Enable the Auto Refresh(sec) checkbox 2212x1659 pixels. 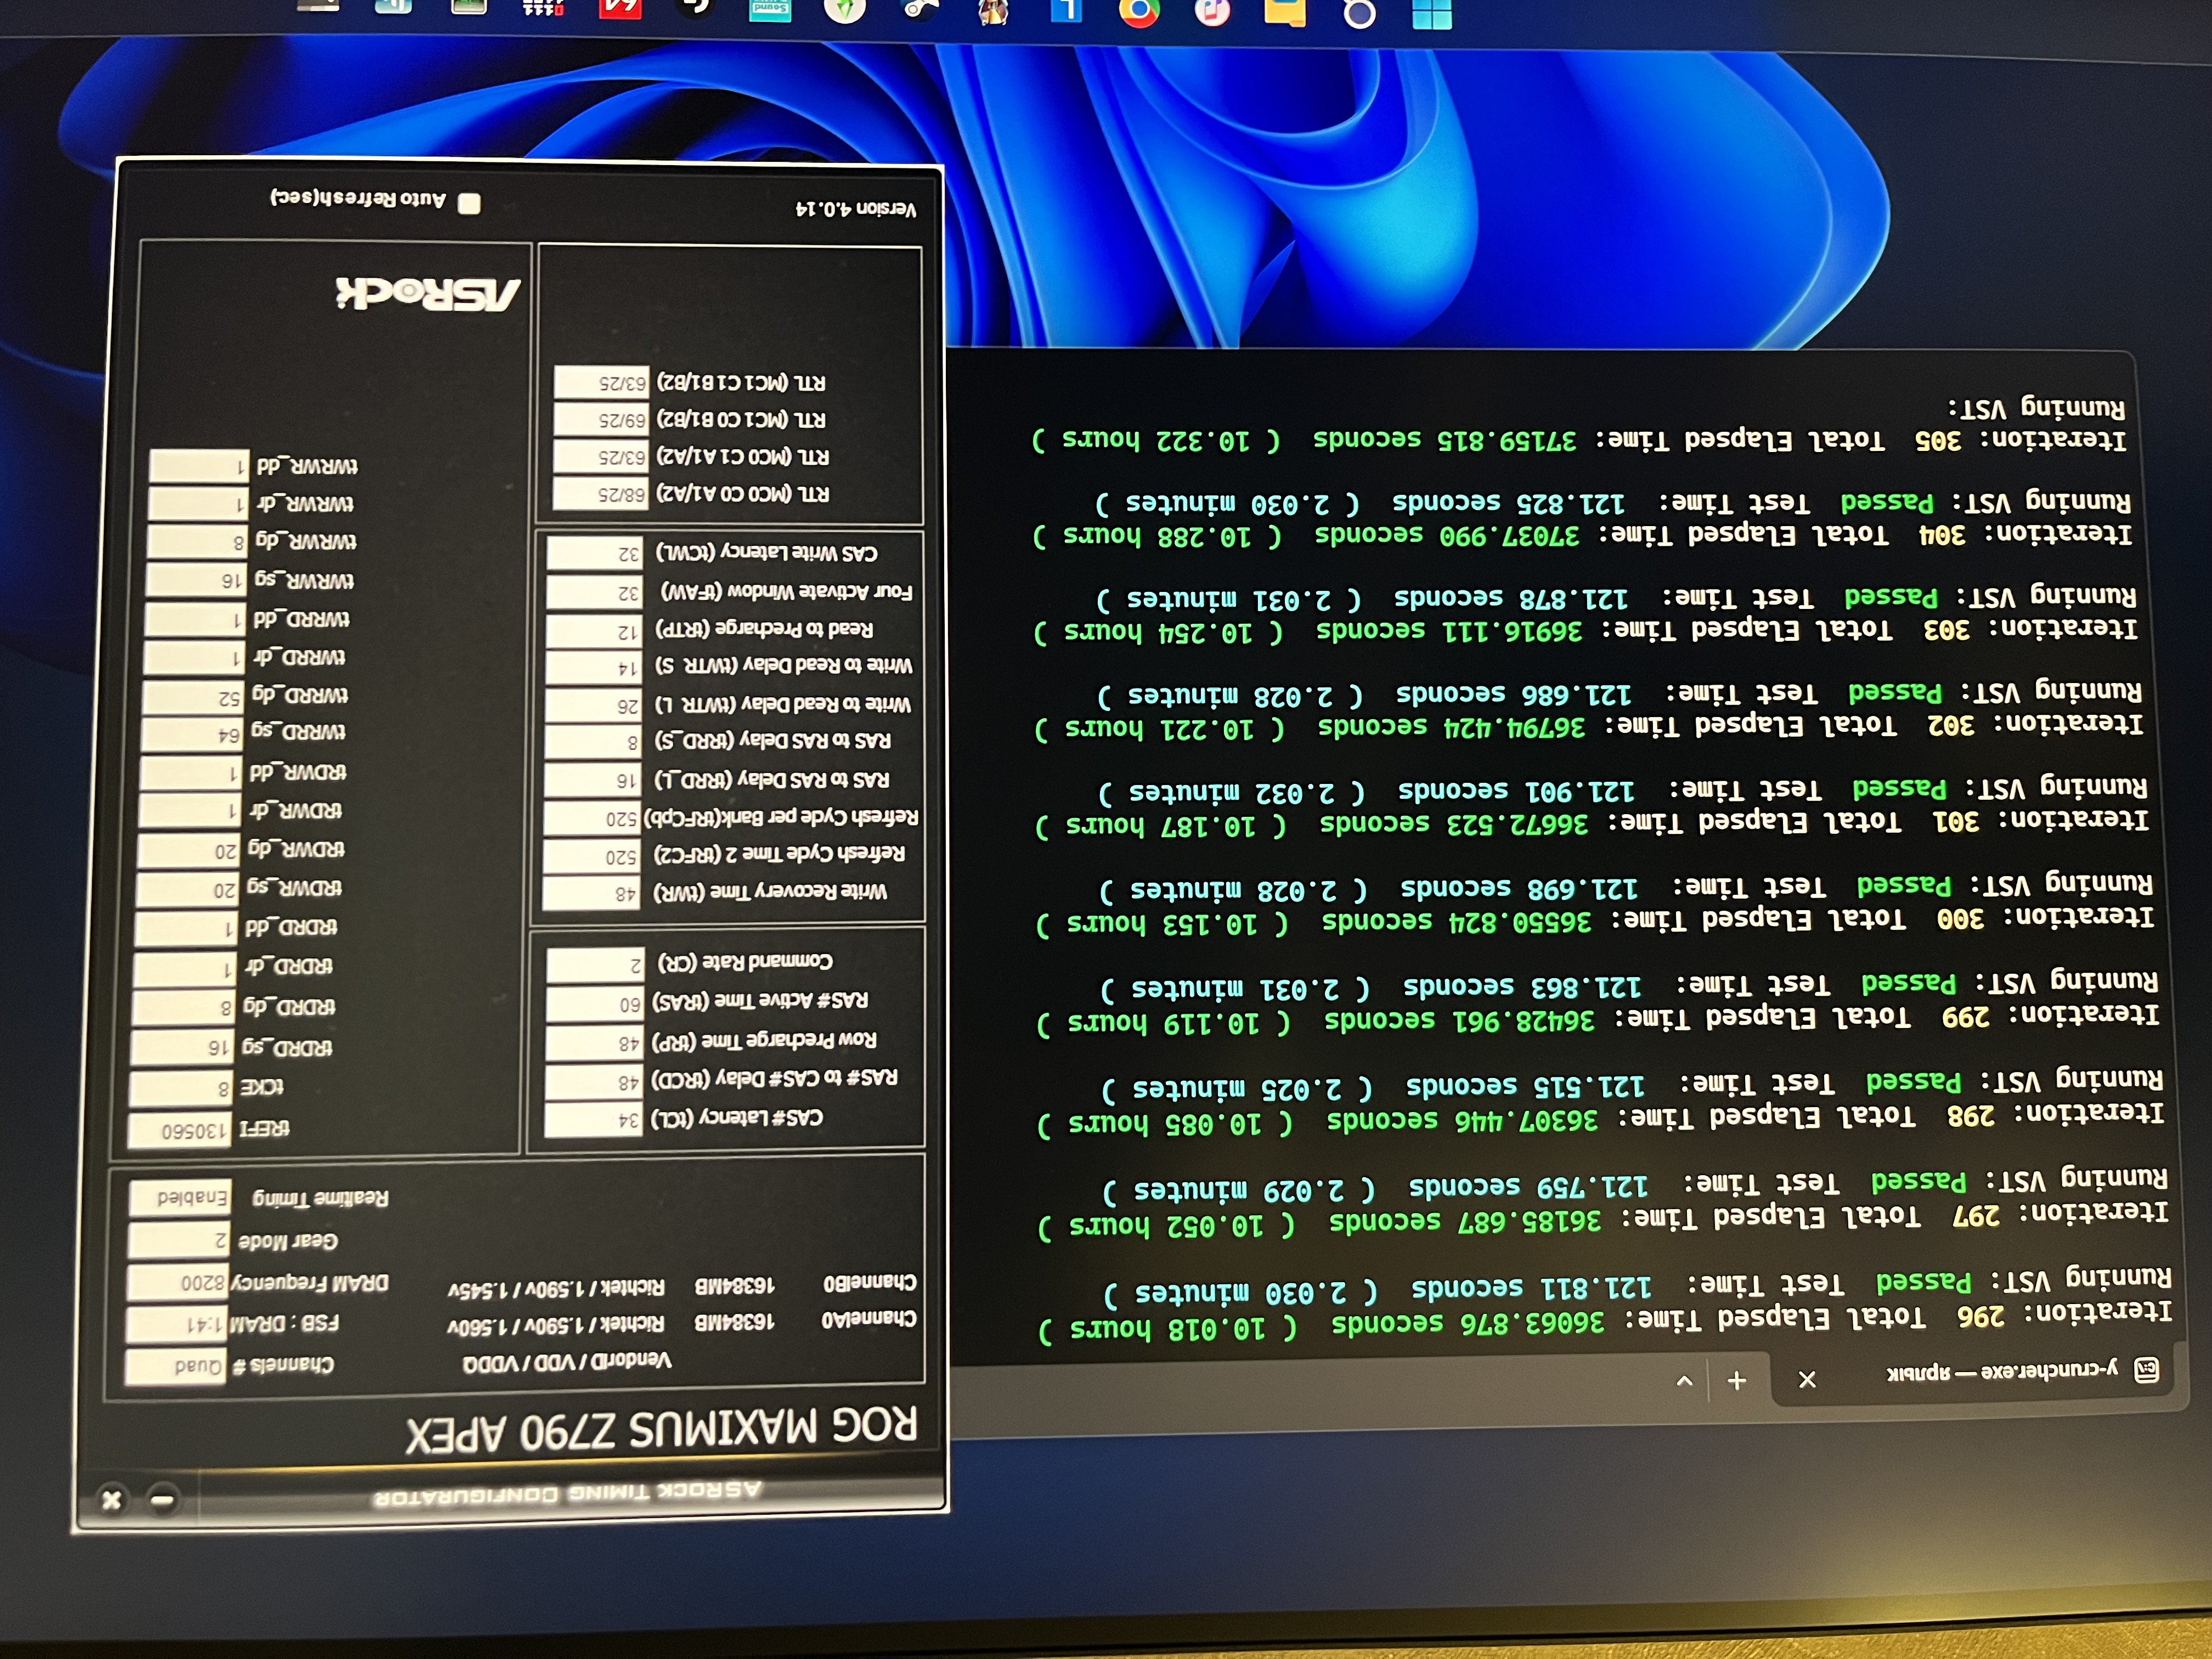tap(469, 204)
